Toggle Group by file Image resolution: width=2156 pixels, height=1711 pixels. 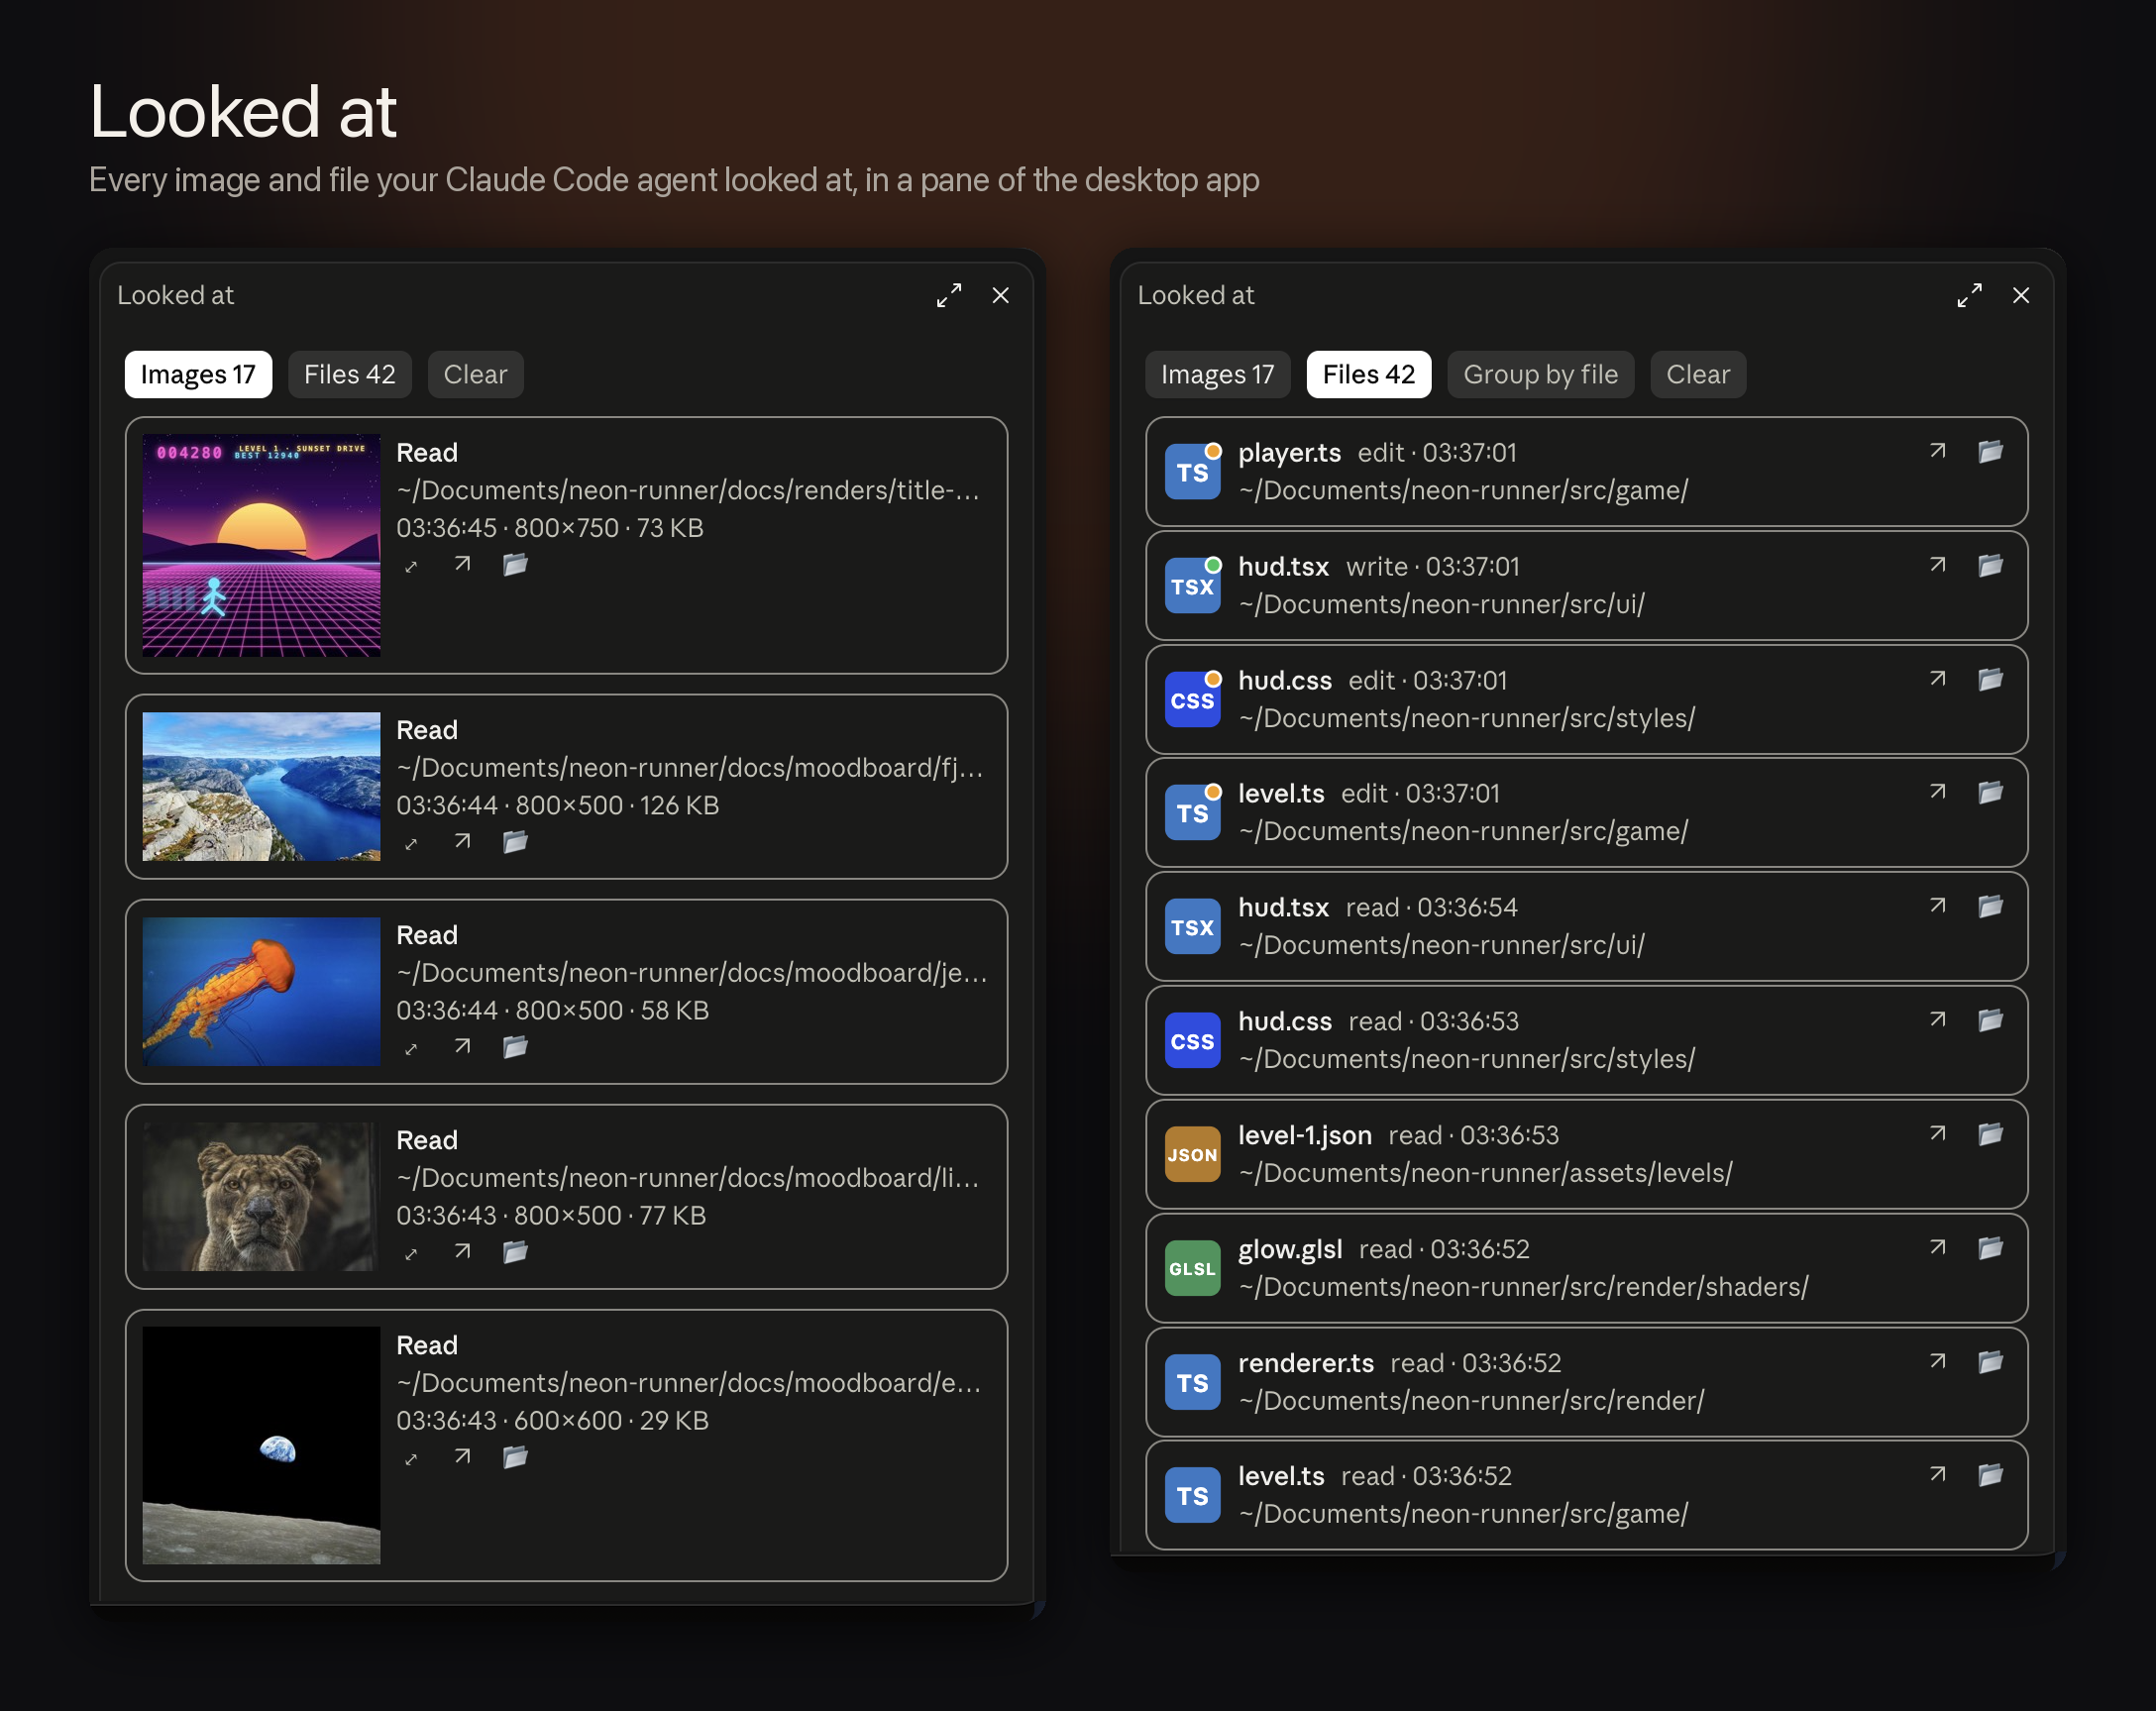click(x=1540, y=374)
